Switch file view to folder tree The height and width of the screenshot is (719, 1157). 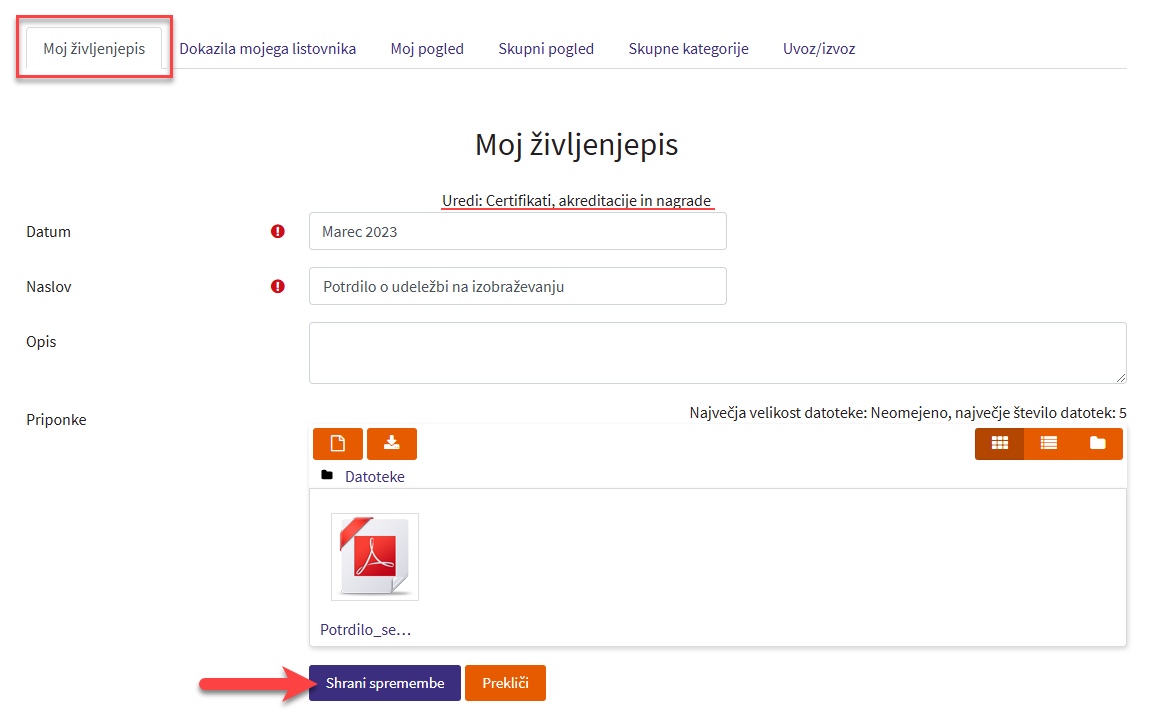coord(1097,443)
